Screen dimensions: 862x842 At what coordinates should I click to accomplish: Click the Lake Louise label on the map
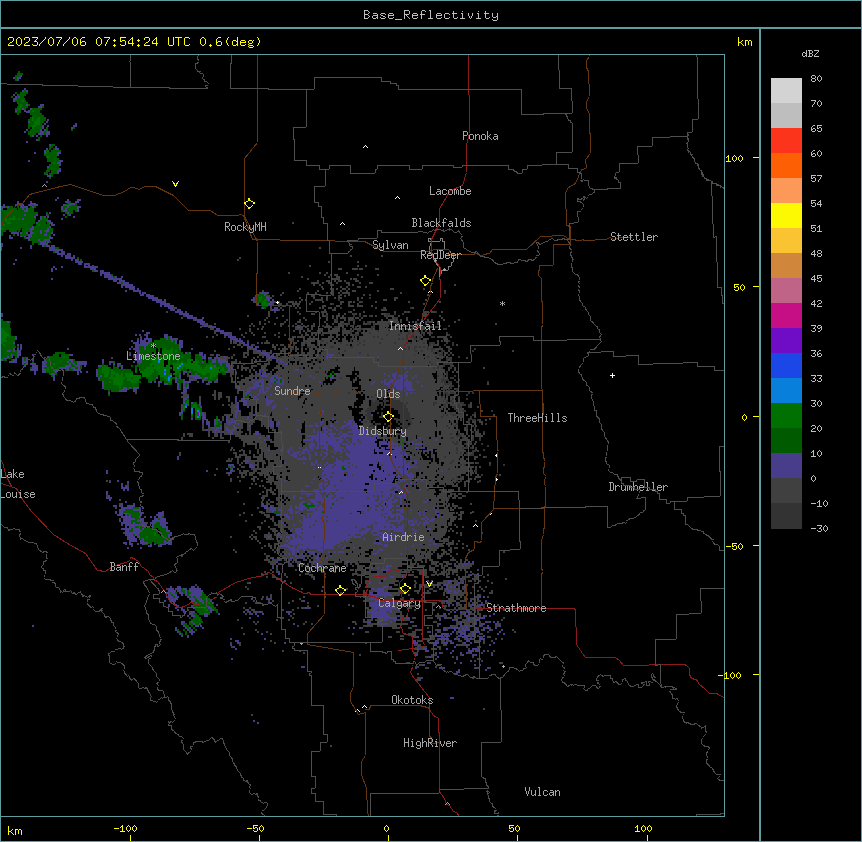[18, 484]
